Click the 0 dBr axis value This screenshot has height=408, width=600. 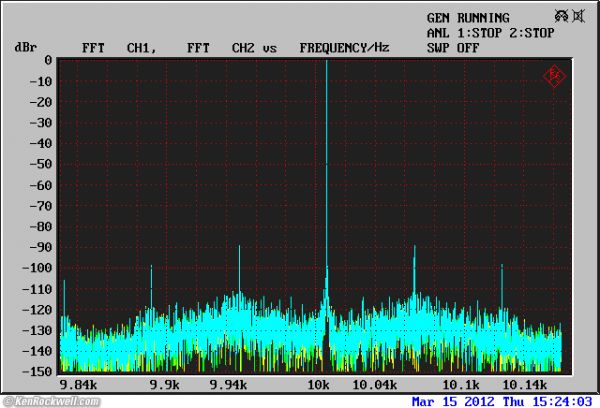(x=48, y=60)
